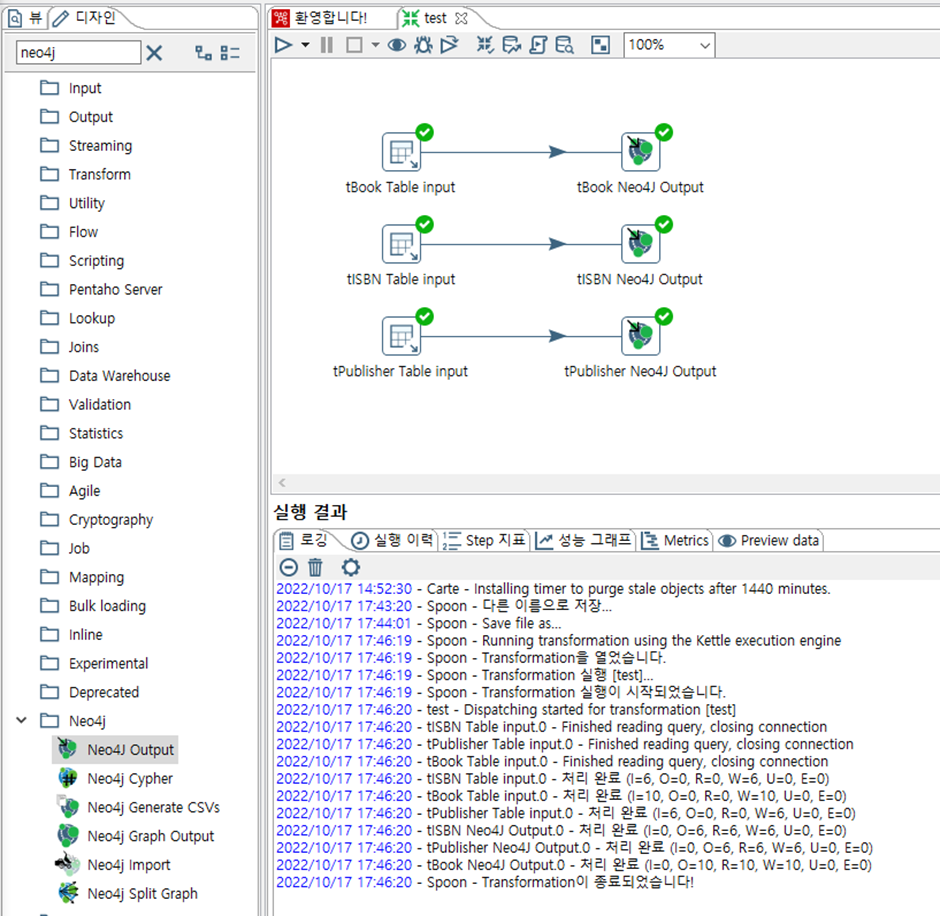Viewport: 940px width, 916px height.
Task: Select the tPublisher Table input step
Action: 400,336
